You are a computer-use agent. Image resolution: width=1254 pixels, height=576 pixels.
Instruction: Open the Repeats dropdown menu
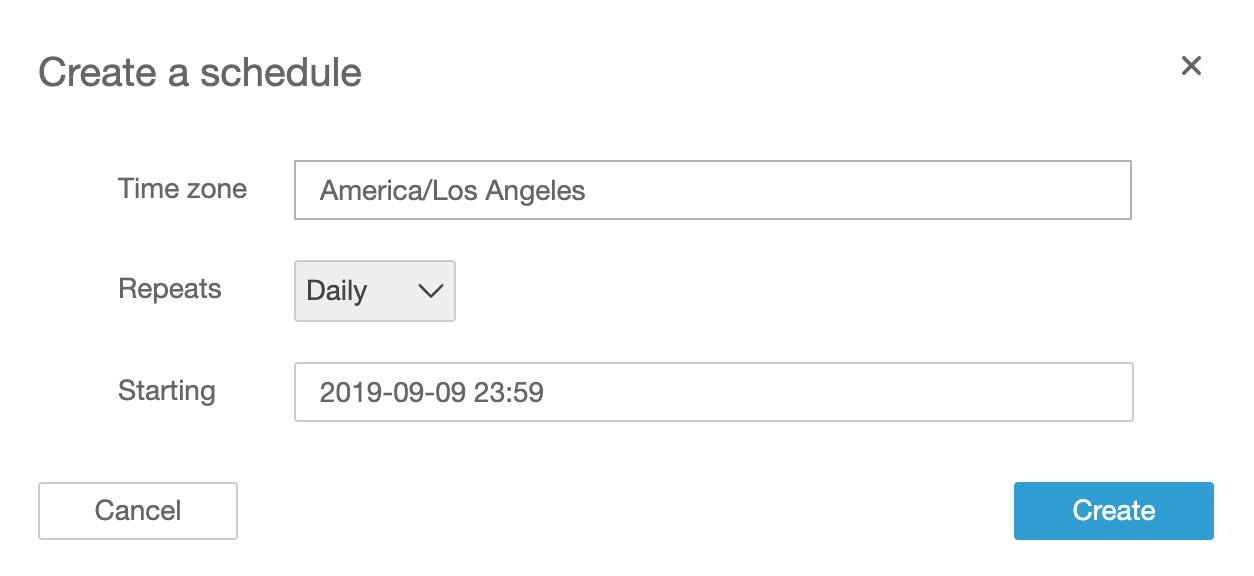coord(375,291)
